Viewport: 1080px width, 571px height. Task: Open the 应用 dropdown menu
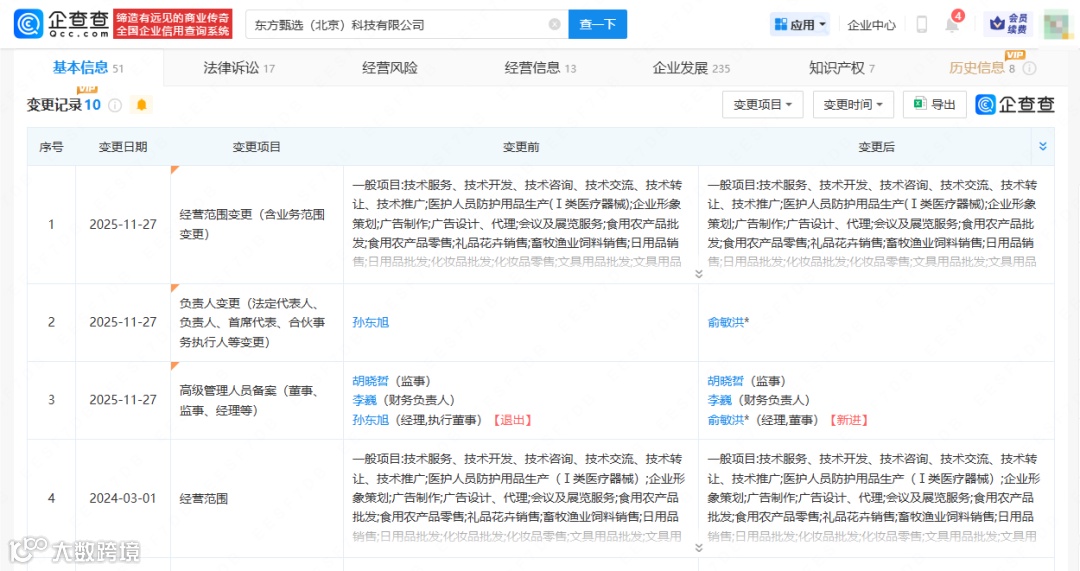[x=800, y=25]
